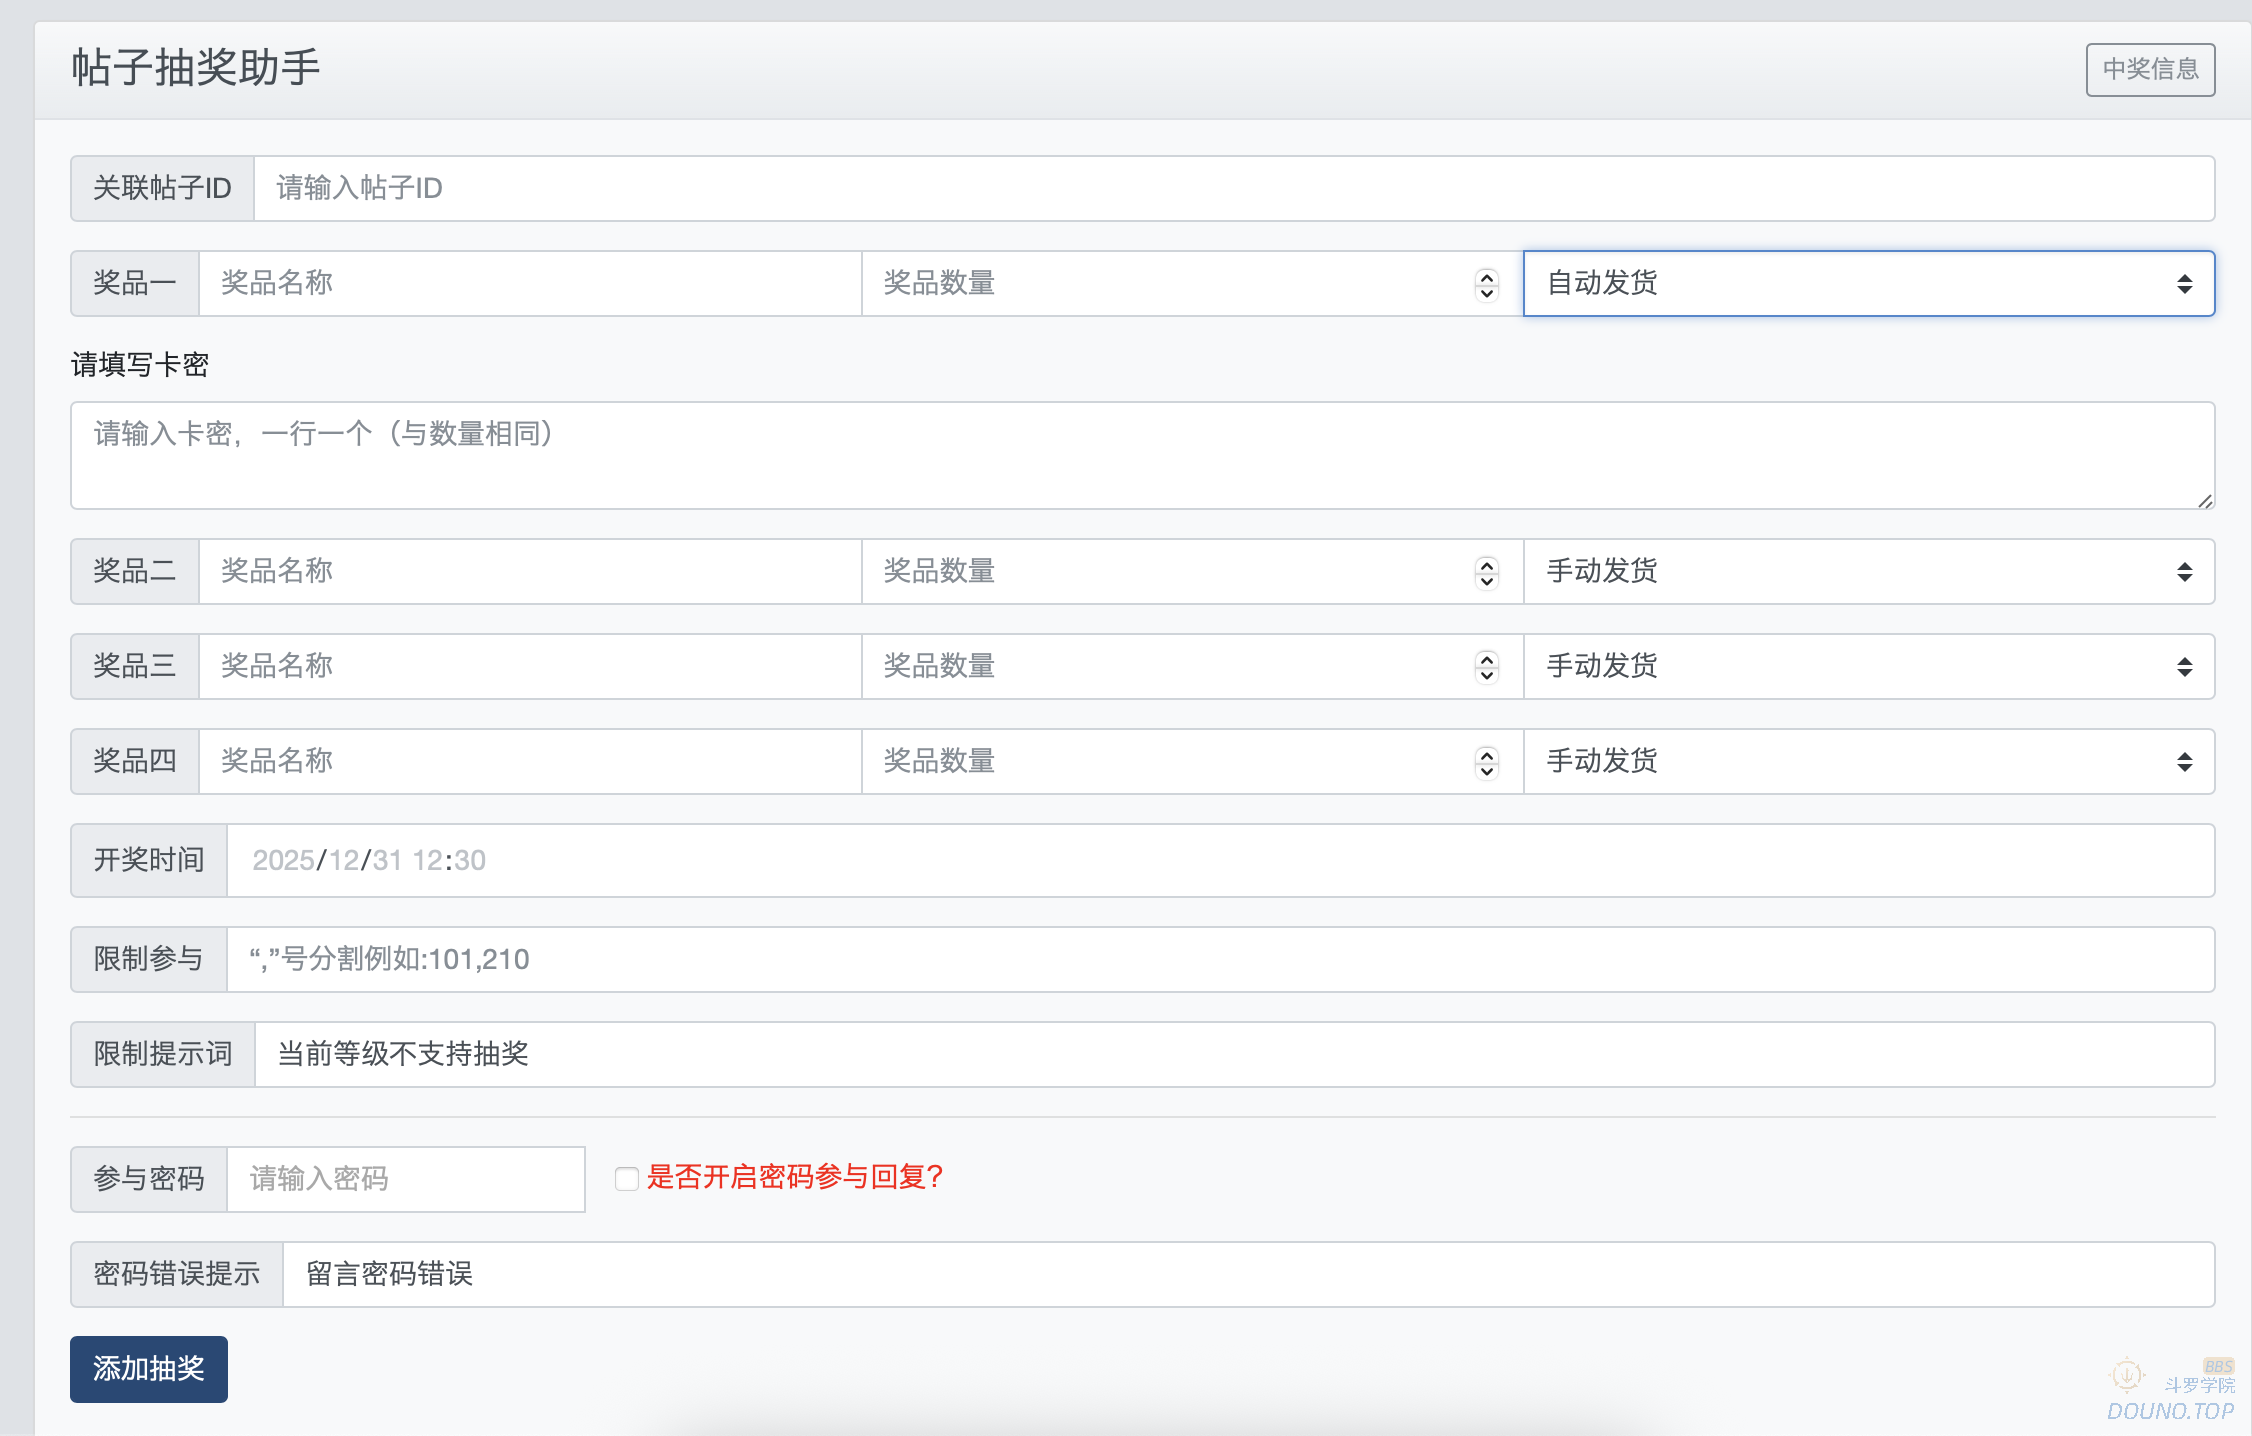Click the 奖品二 quantity stepper arrows
2252x1436 pixels.
click(1487, 572)
